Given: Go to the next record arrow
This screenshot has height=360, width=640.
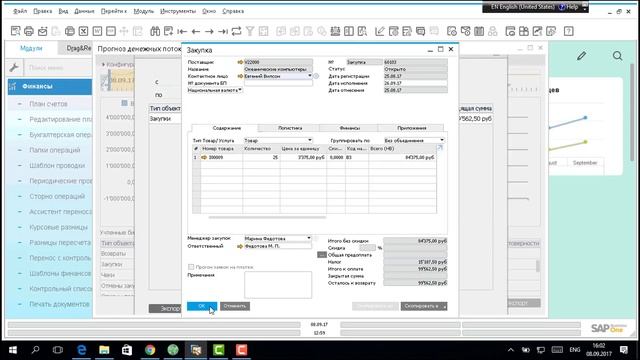Looking at the screenshot, I should tap(209, 31).
